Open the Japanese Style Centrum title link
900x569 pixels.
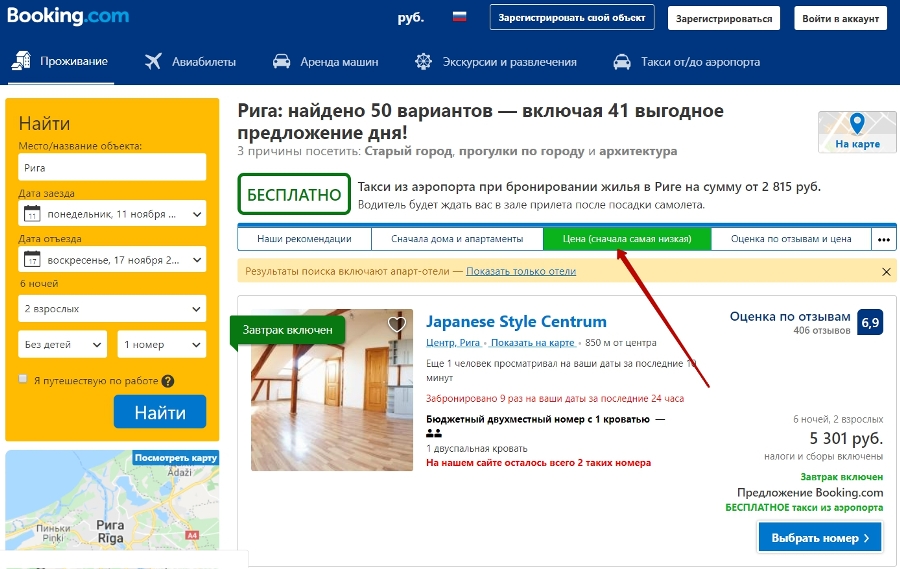tap(516, 322)
